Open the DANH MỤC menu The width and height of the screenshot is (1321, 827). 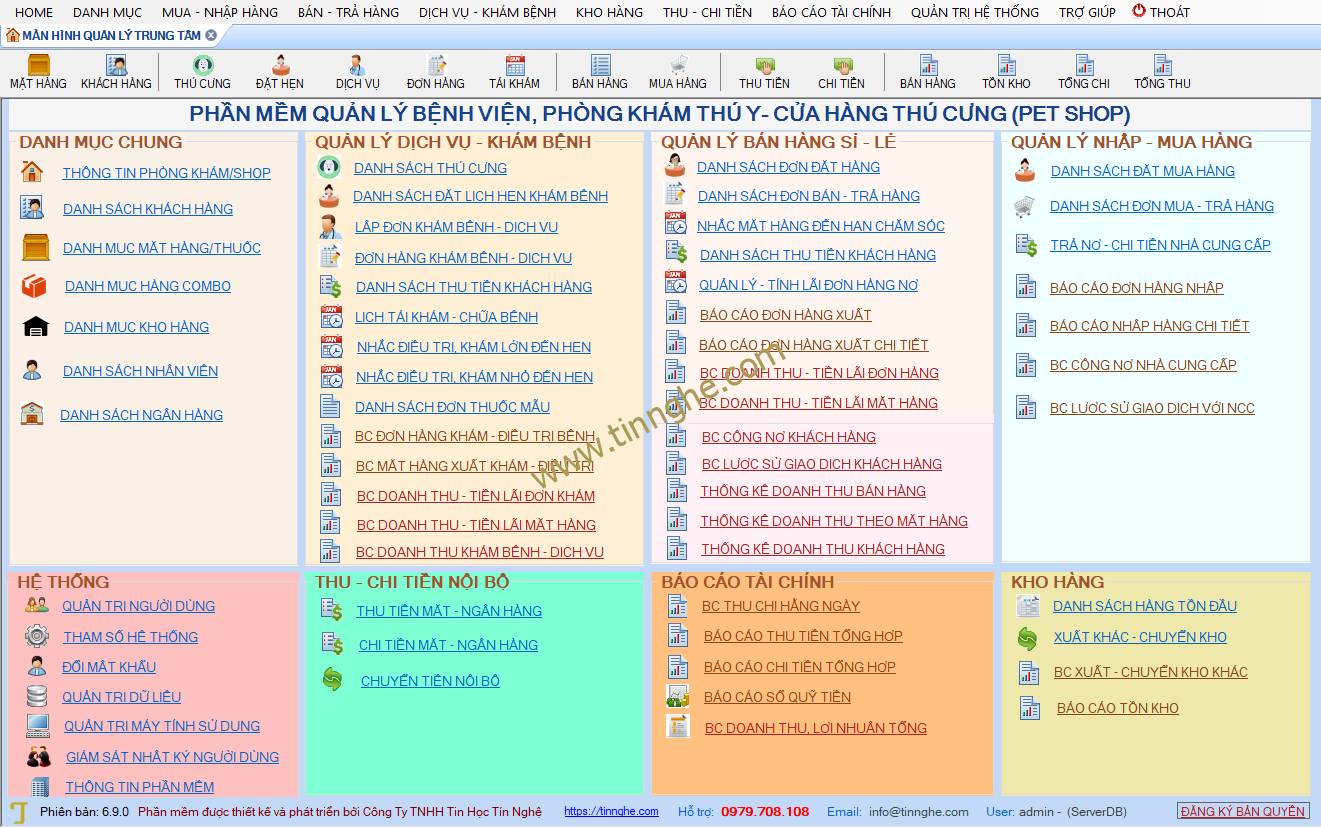(107, 12)
